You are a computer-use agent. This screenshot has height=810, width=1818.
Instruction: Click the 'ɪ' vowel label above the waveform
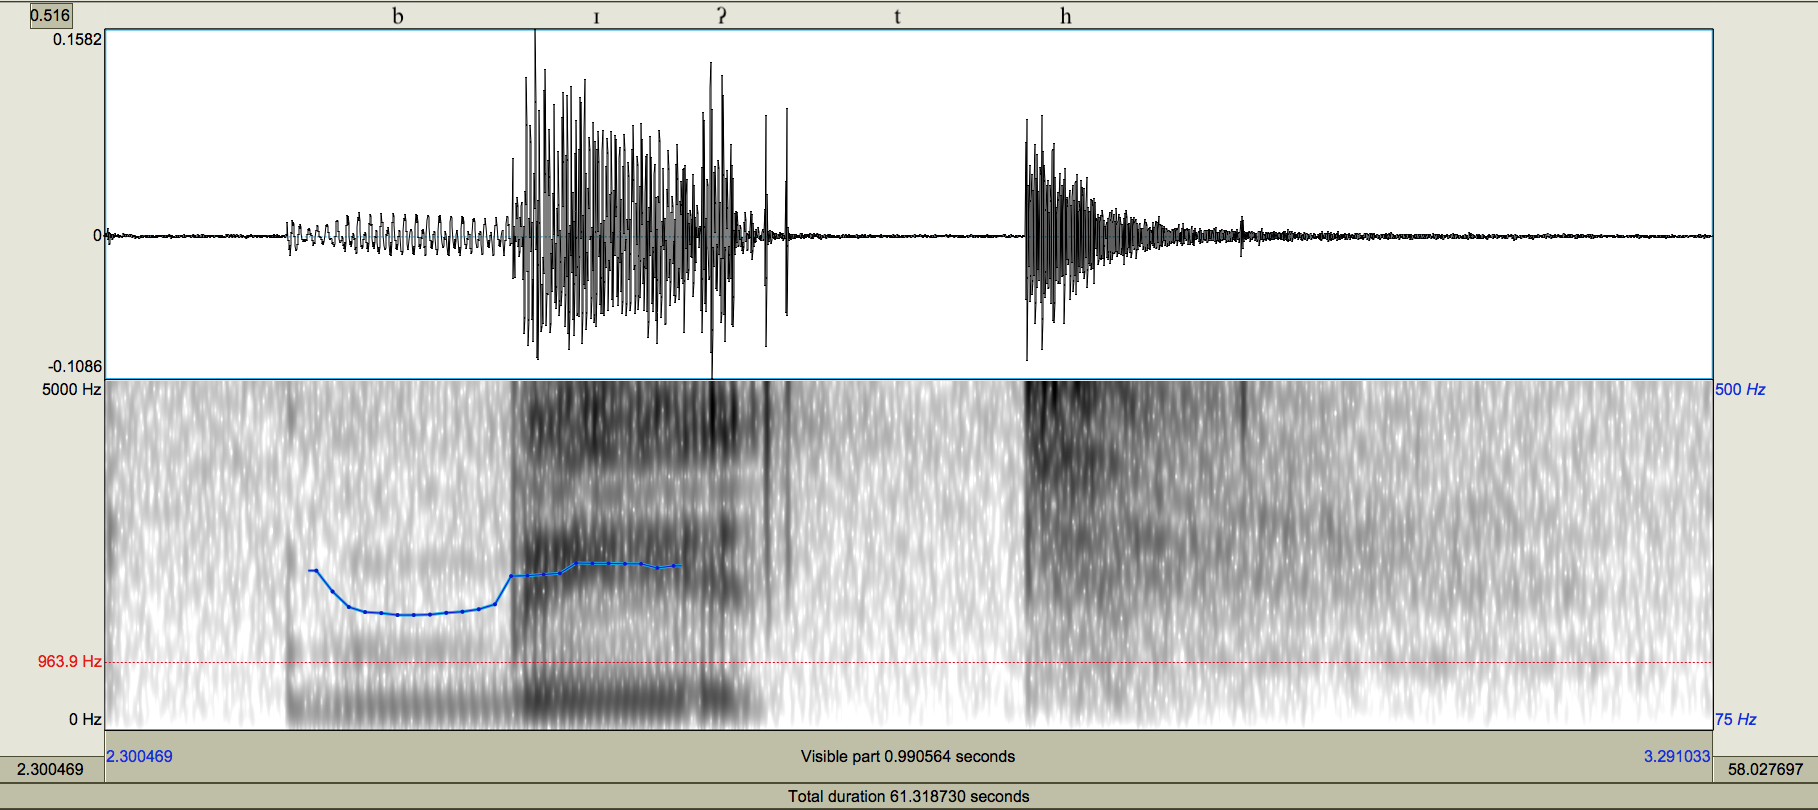click(x=596, y=17)
